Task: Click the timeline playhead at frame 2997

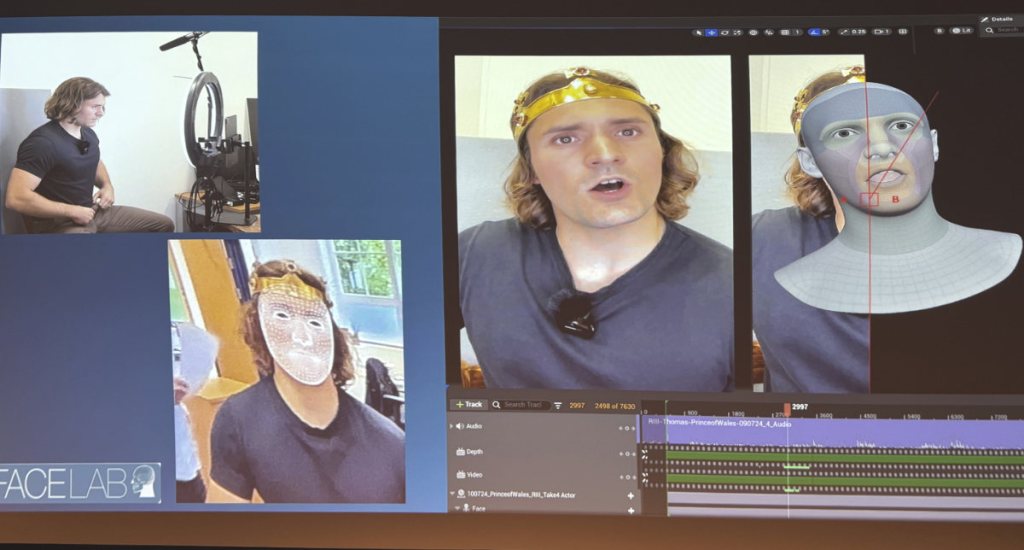Action: click(x=787, y=408)
